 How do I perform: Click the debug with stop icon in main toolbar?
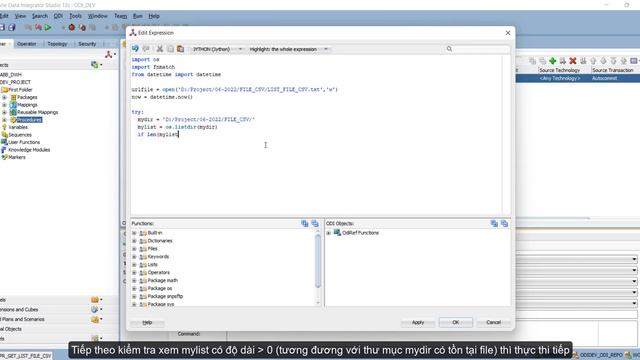[x=82, y=27]
